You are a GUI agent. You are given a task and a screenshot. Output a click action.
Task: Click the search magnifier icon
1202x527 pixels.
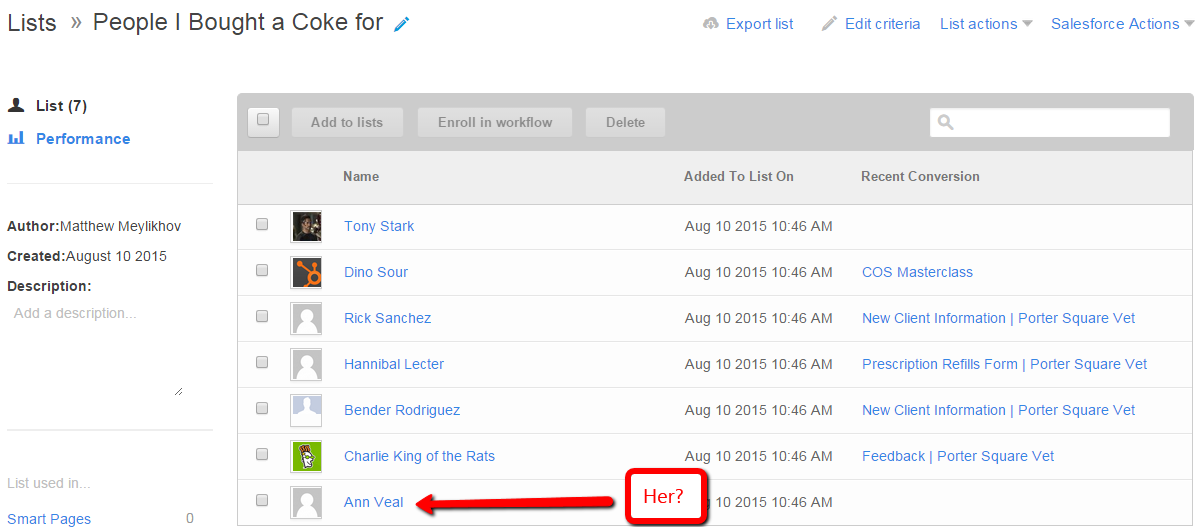point(946,123)
